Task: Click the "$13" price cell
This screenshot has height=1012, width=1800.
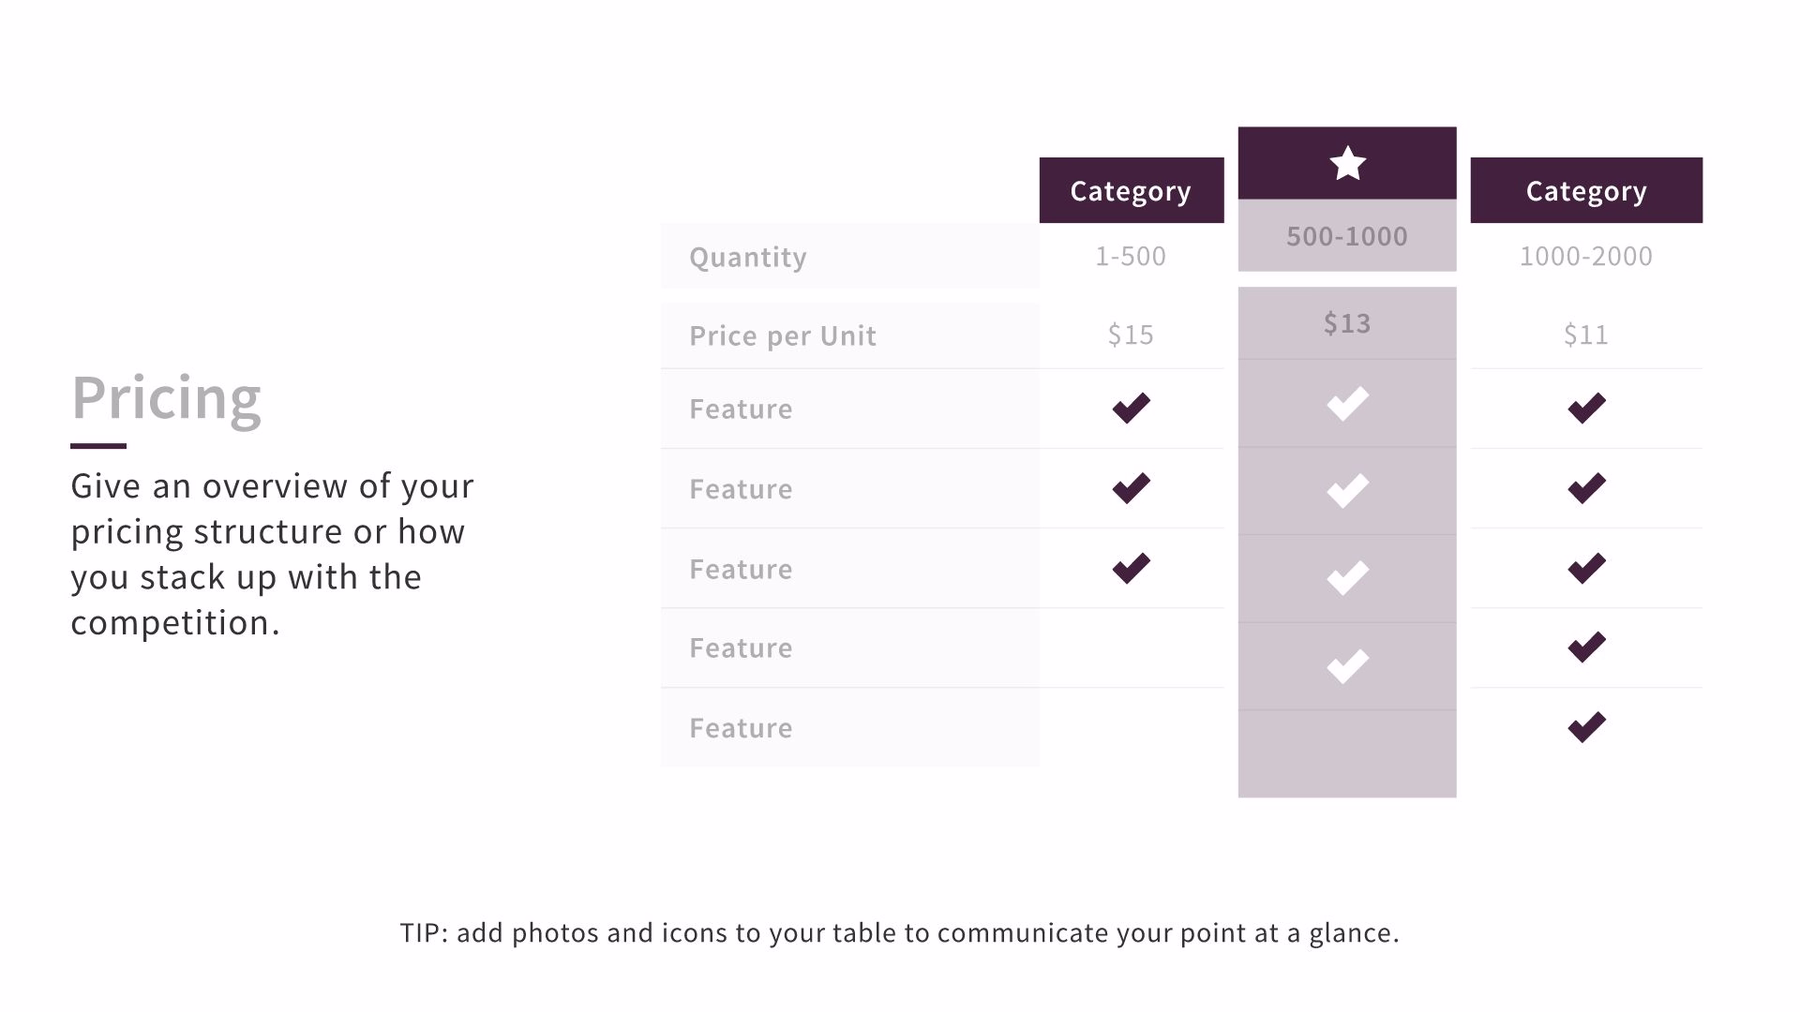Action: (x=1347, y=323)
